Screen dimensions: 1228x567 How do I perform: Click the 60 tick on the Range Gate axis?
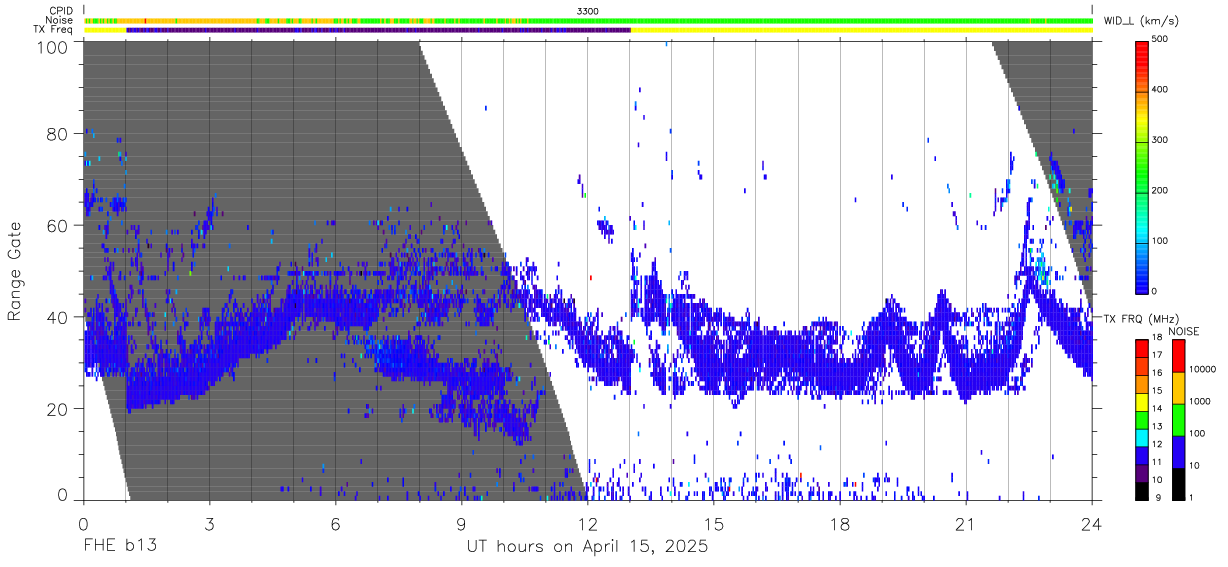pyautogui.click(x=58, y=225)
